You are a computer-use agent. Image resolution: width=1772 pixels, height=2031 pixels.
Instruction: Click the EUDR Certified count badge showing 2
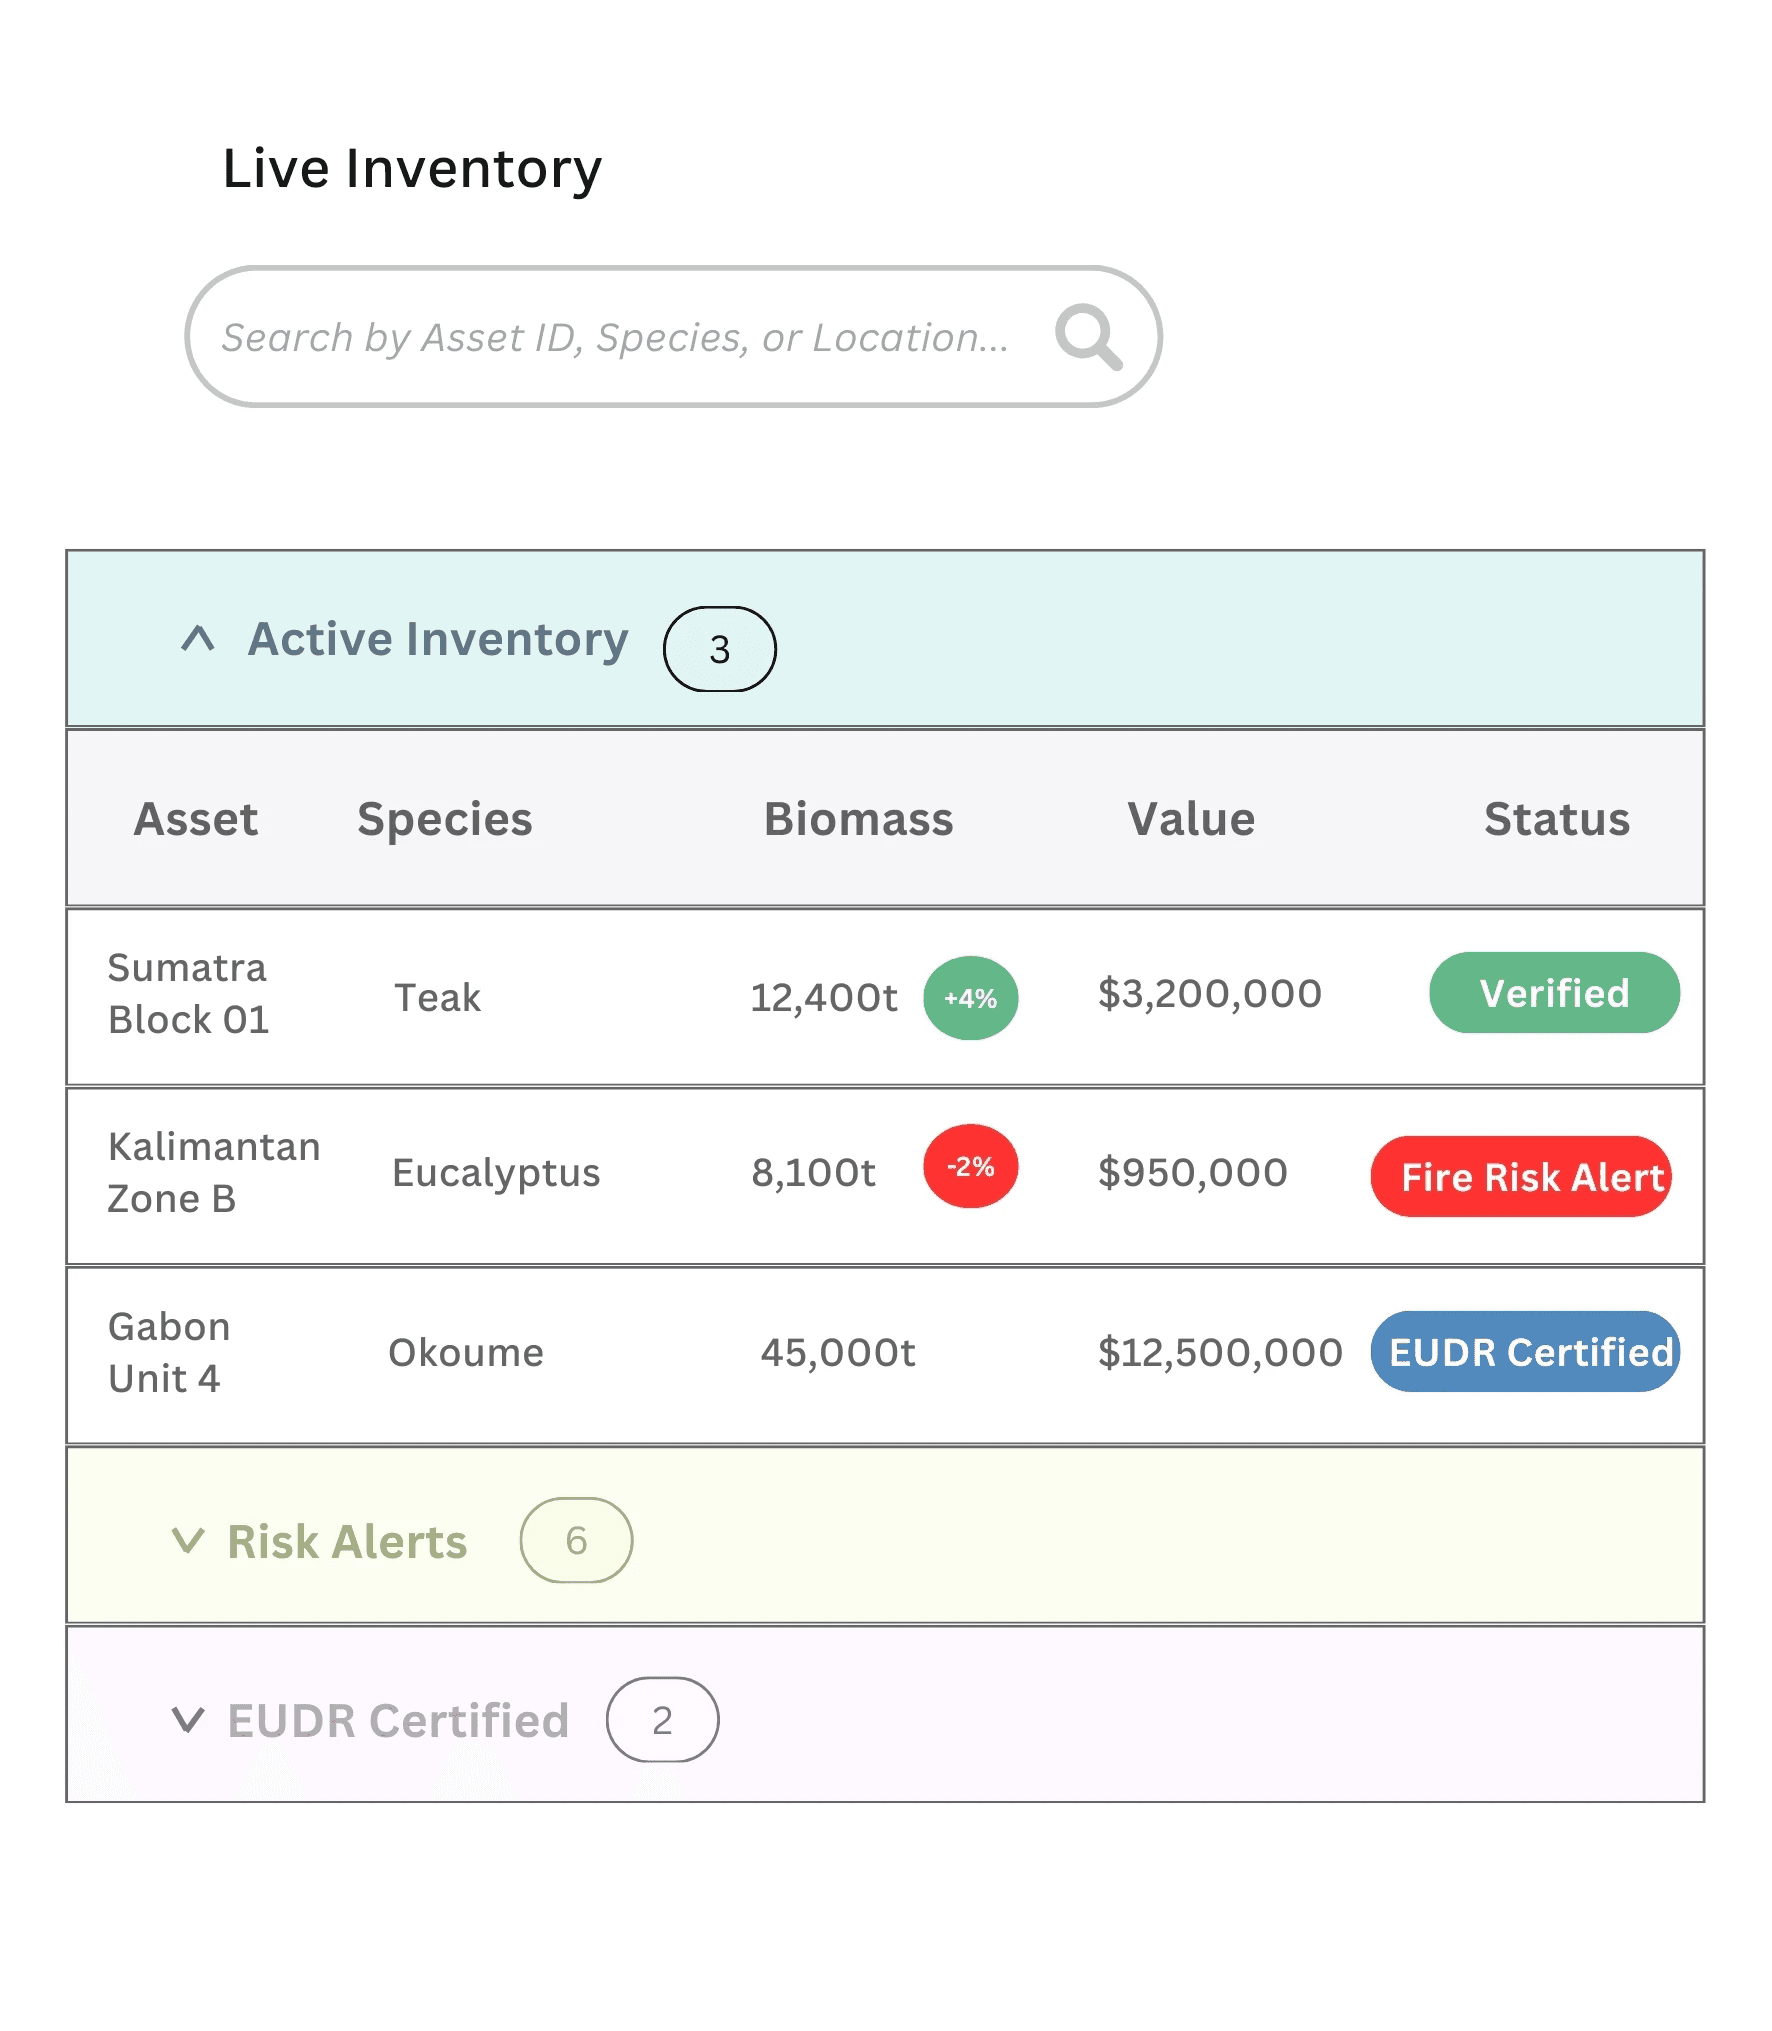tap(662, 1720)
